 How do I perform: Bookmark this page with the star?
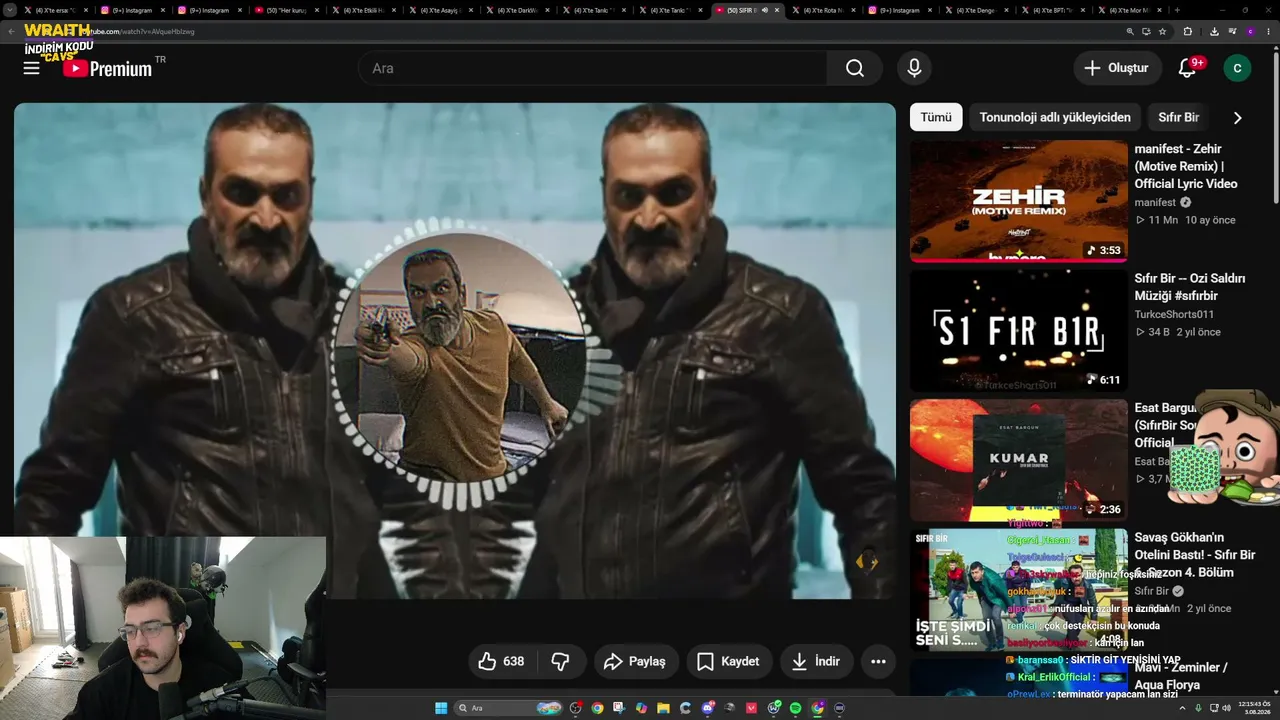click(x=1162, y=31)
